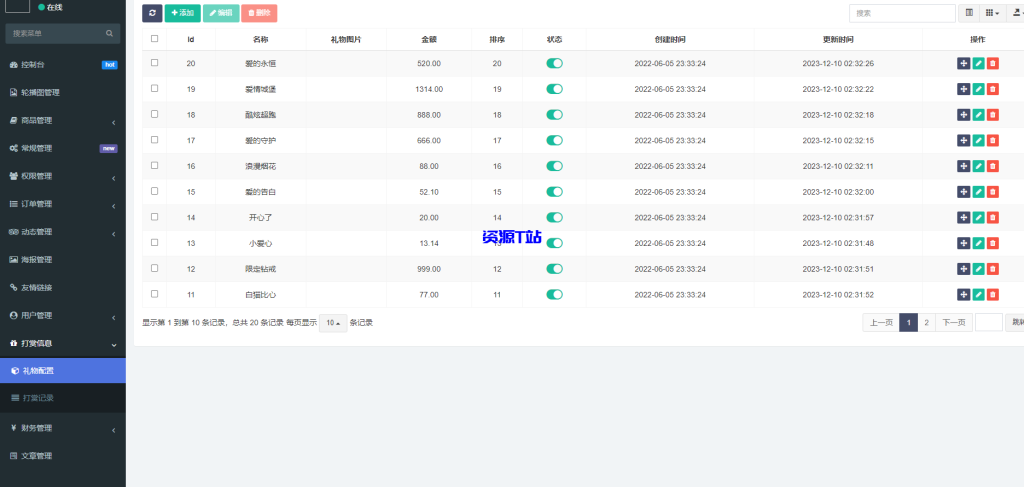
Task: Open the page size dropdown showing 10
Action: pos(333,323)
